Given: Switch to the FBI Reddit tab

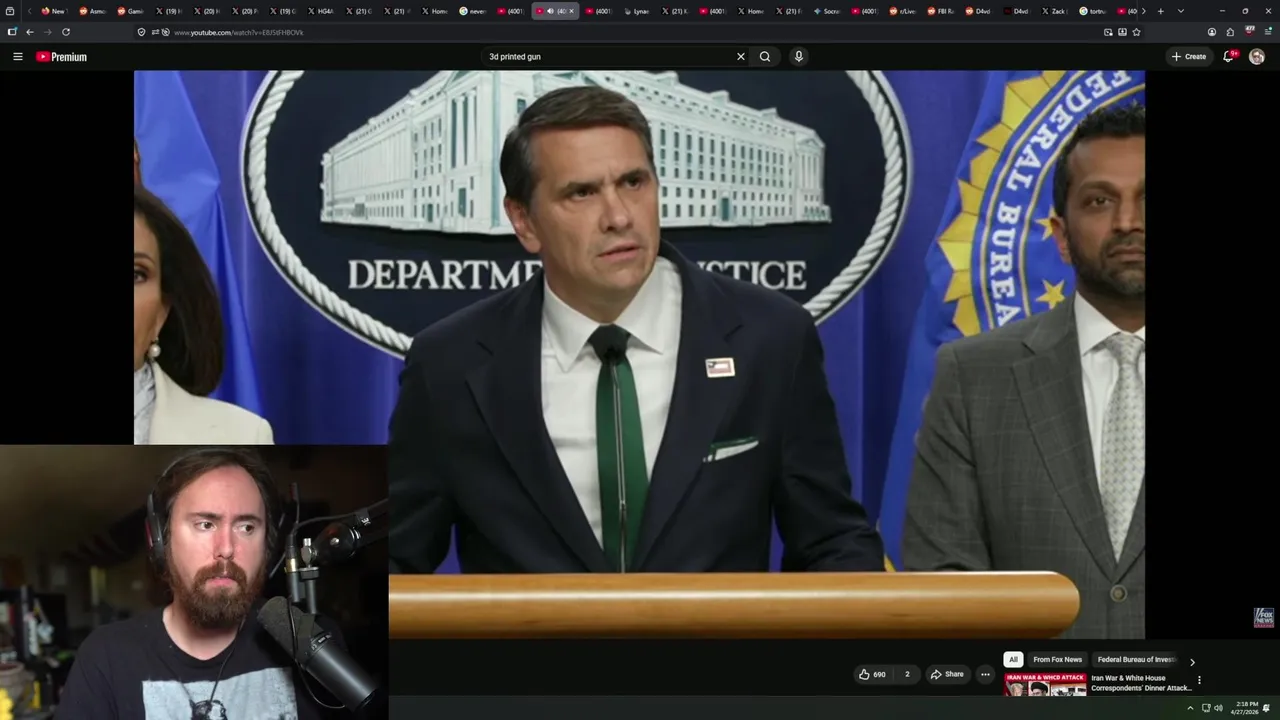Looking at the screenshot, I should [x=940, y=11].
